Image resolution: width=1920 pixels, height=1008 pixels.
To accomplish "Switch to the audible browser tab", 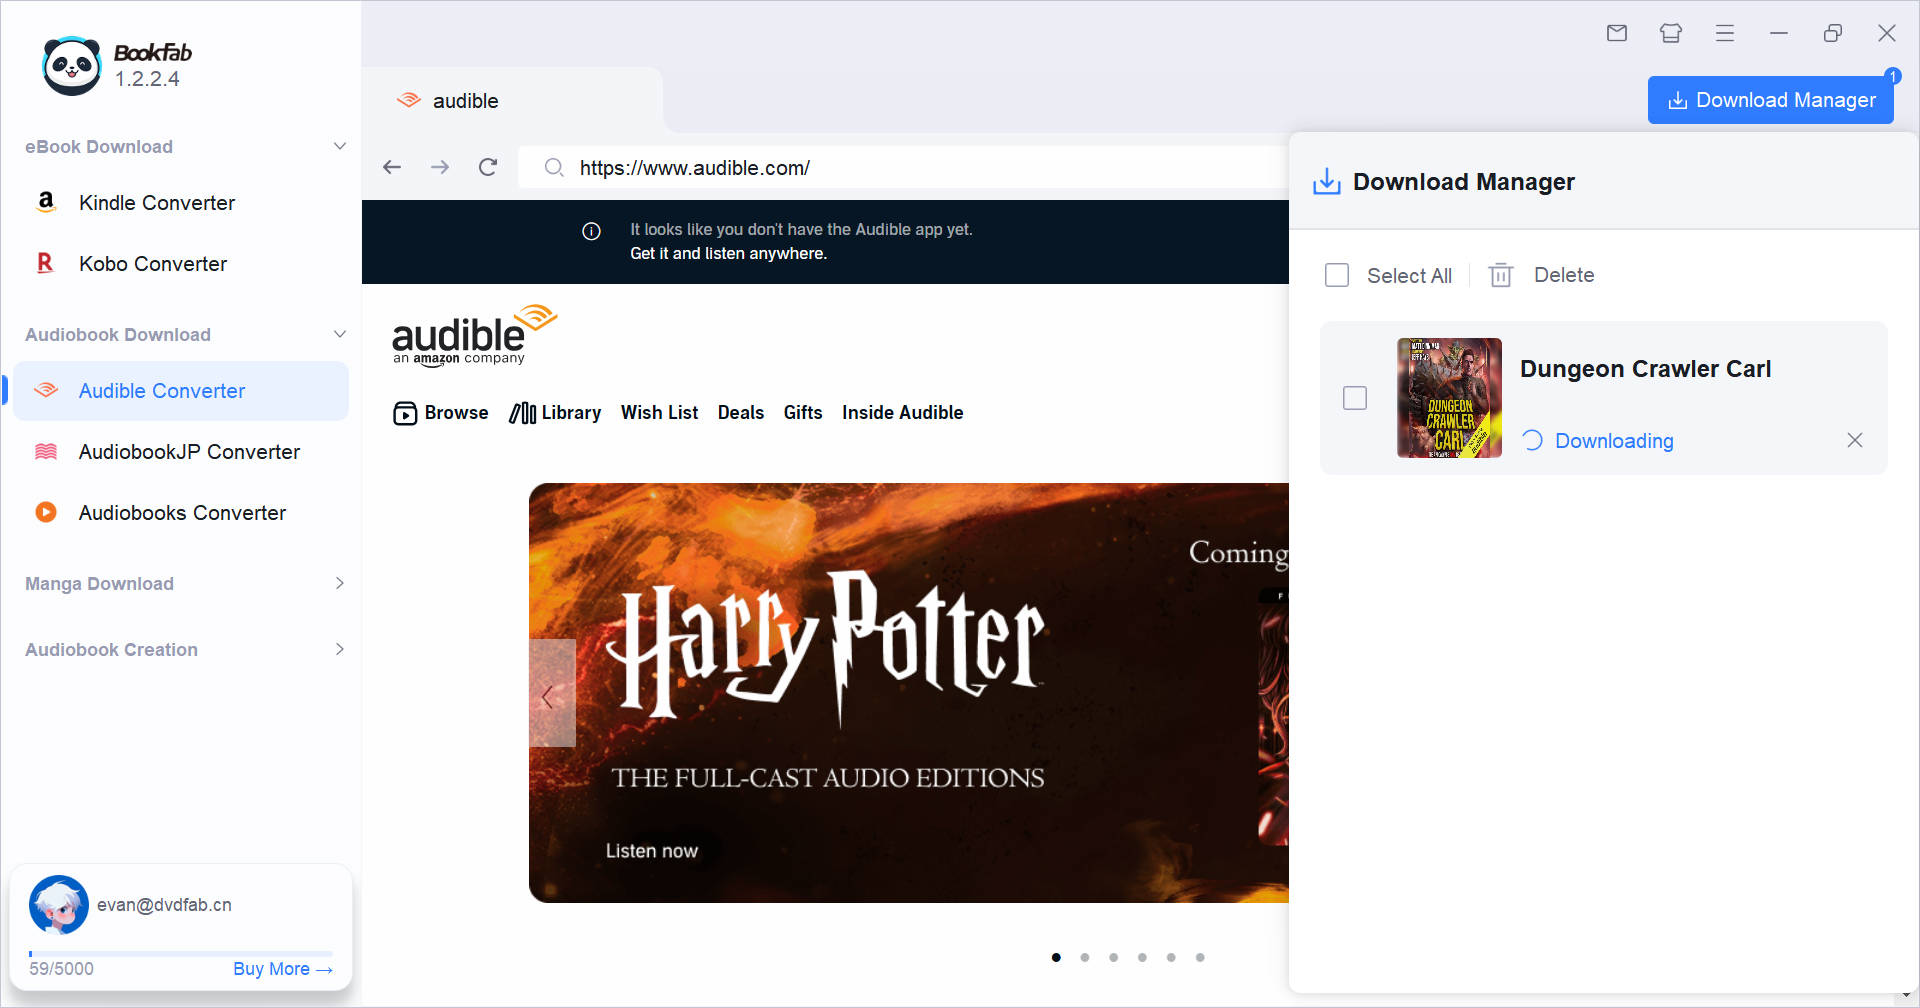I will pyautogui.click(x=465, y=101).
